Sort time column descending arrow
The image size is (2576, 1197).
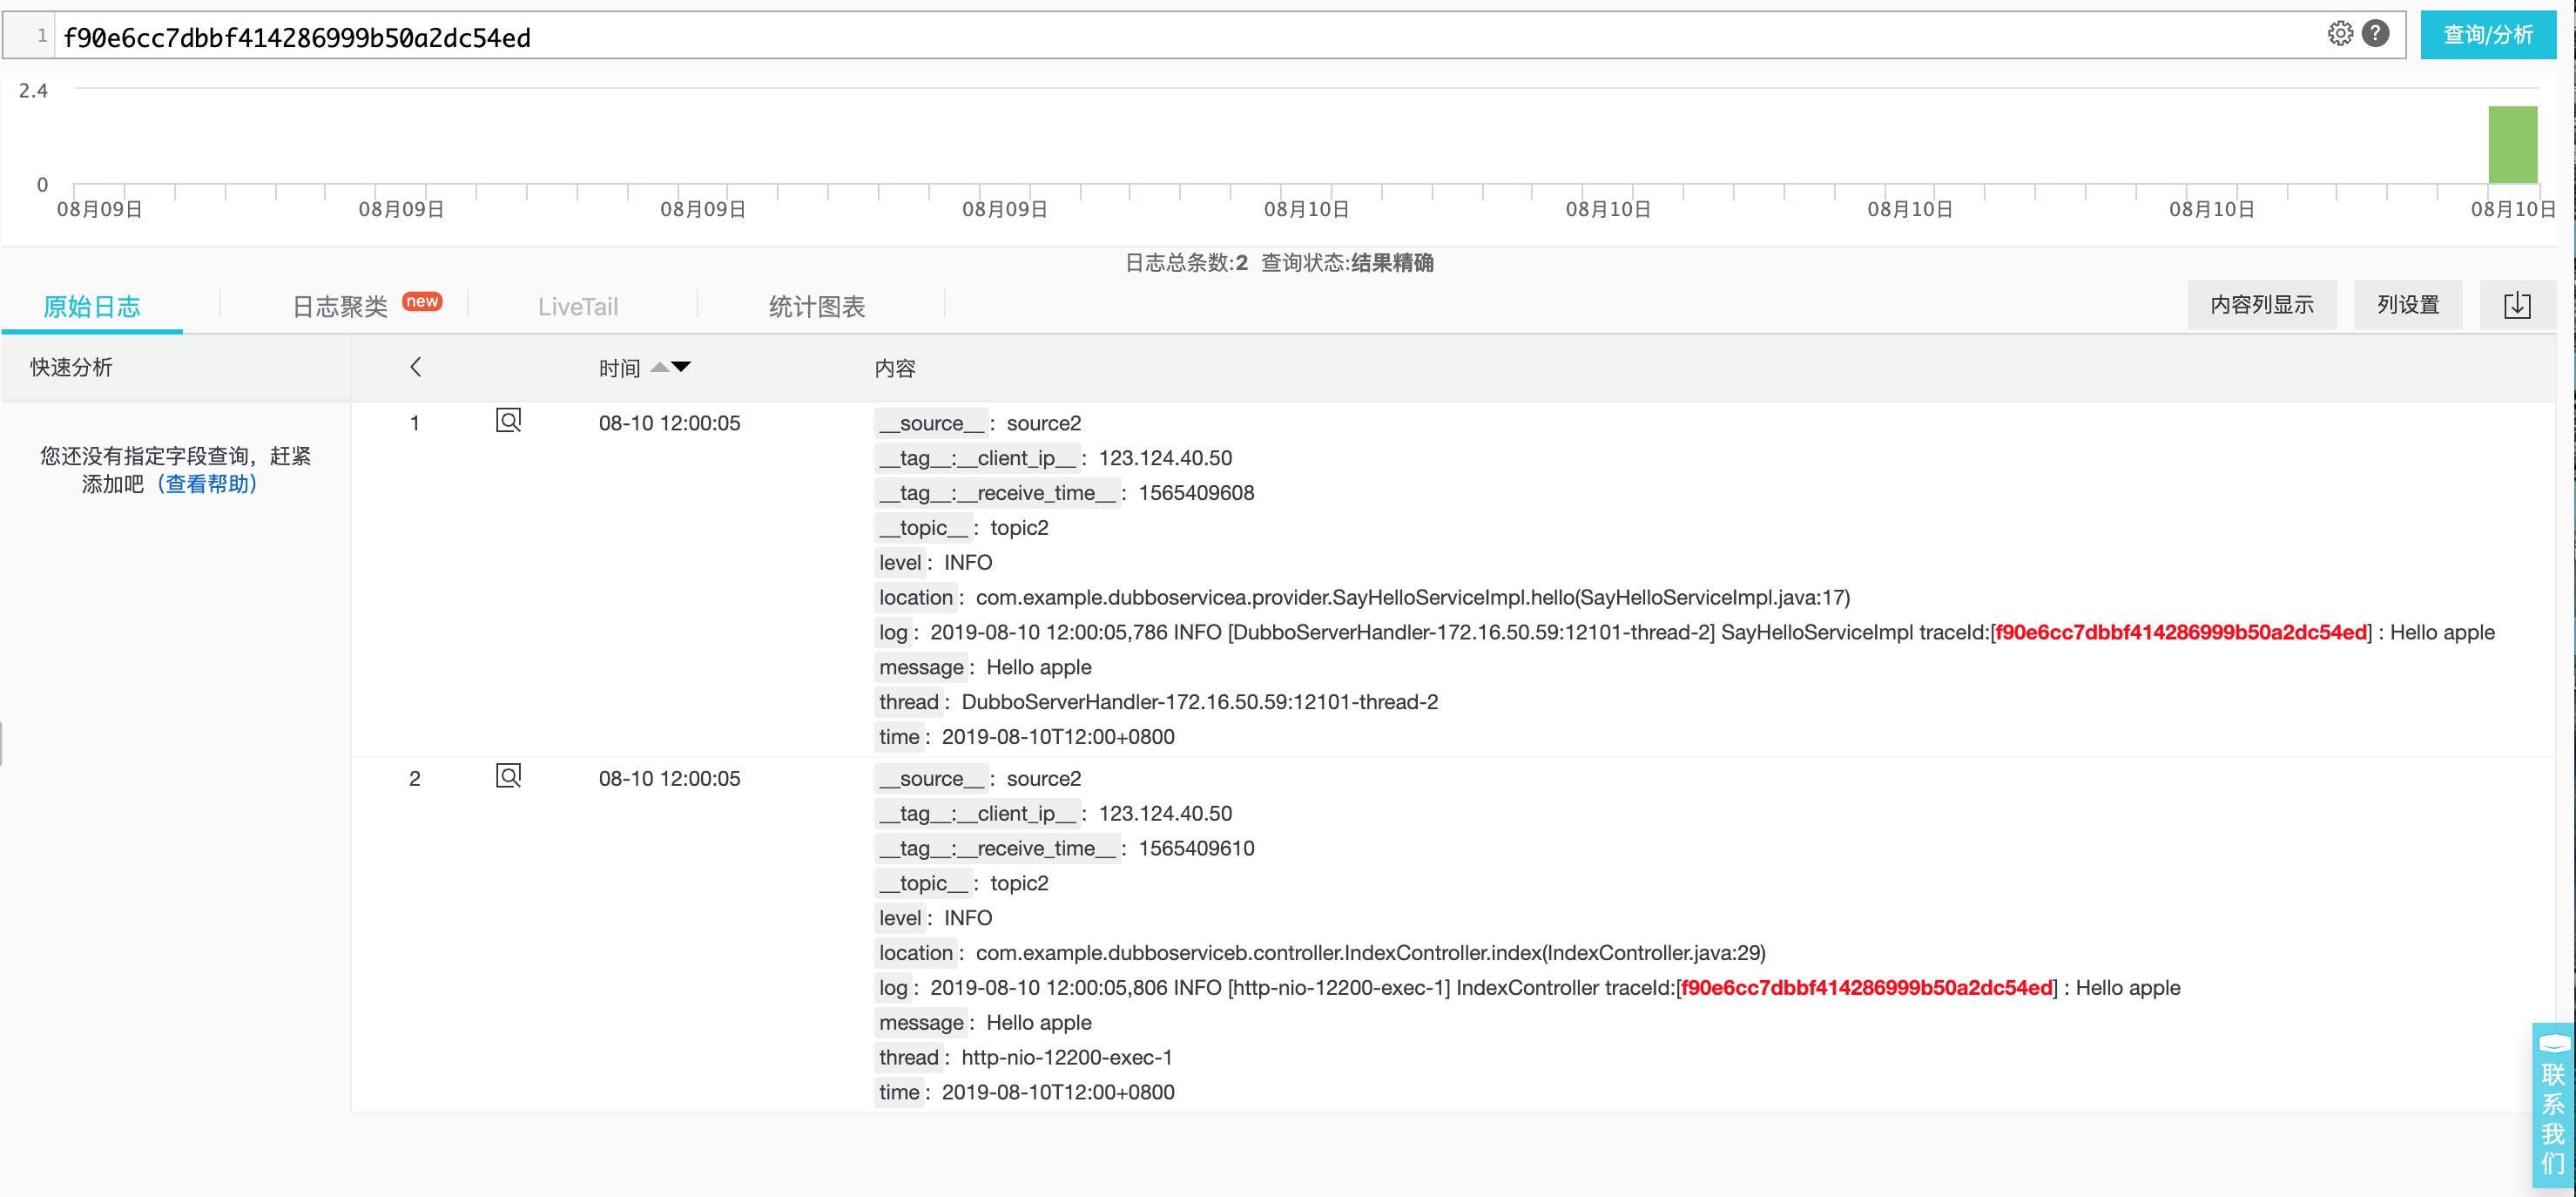(681, 367)
